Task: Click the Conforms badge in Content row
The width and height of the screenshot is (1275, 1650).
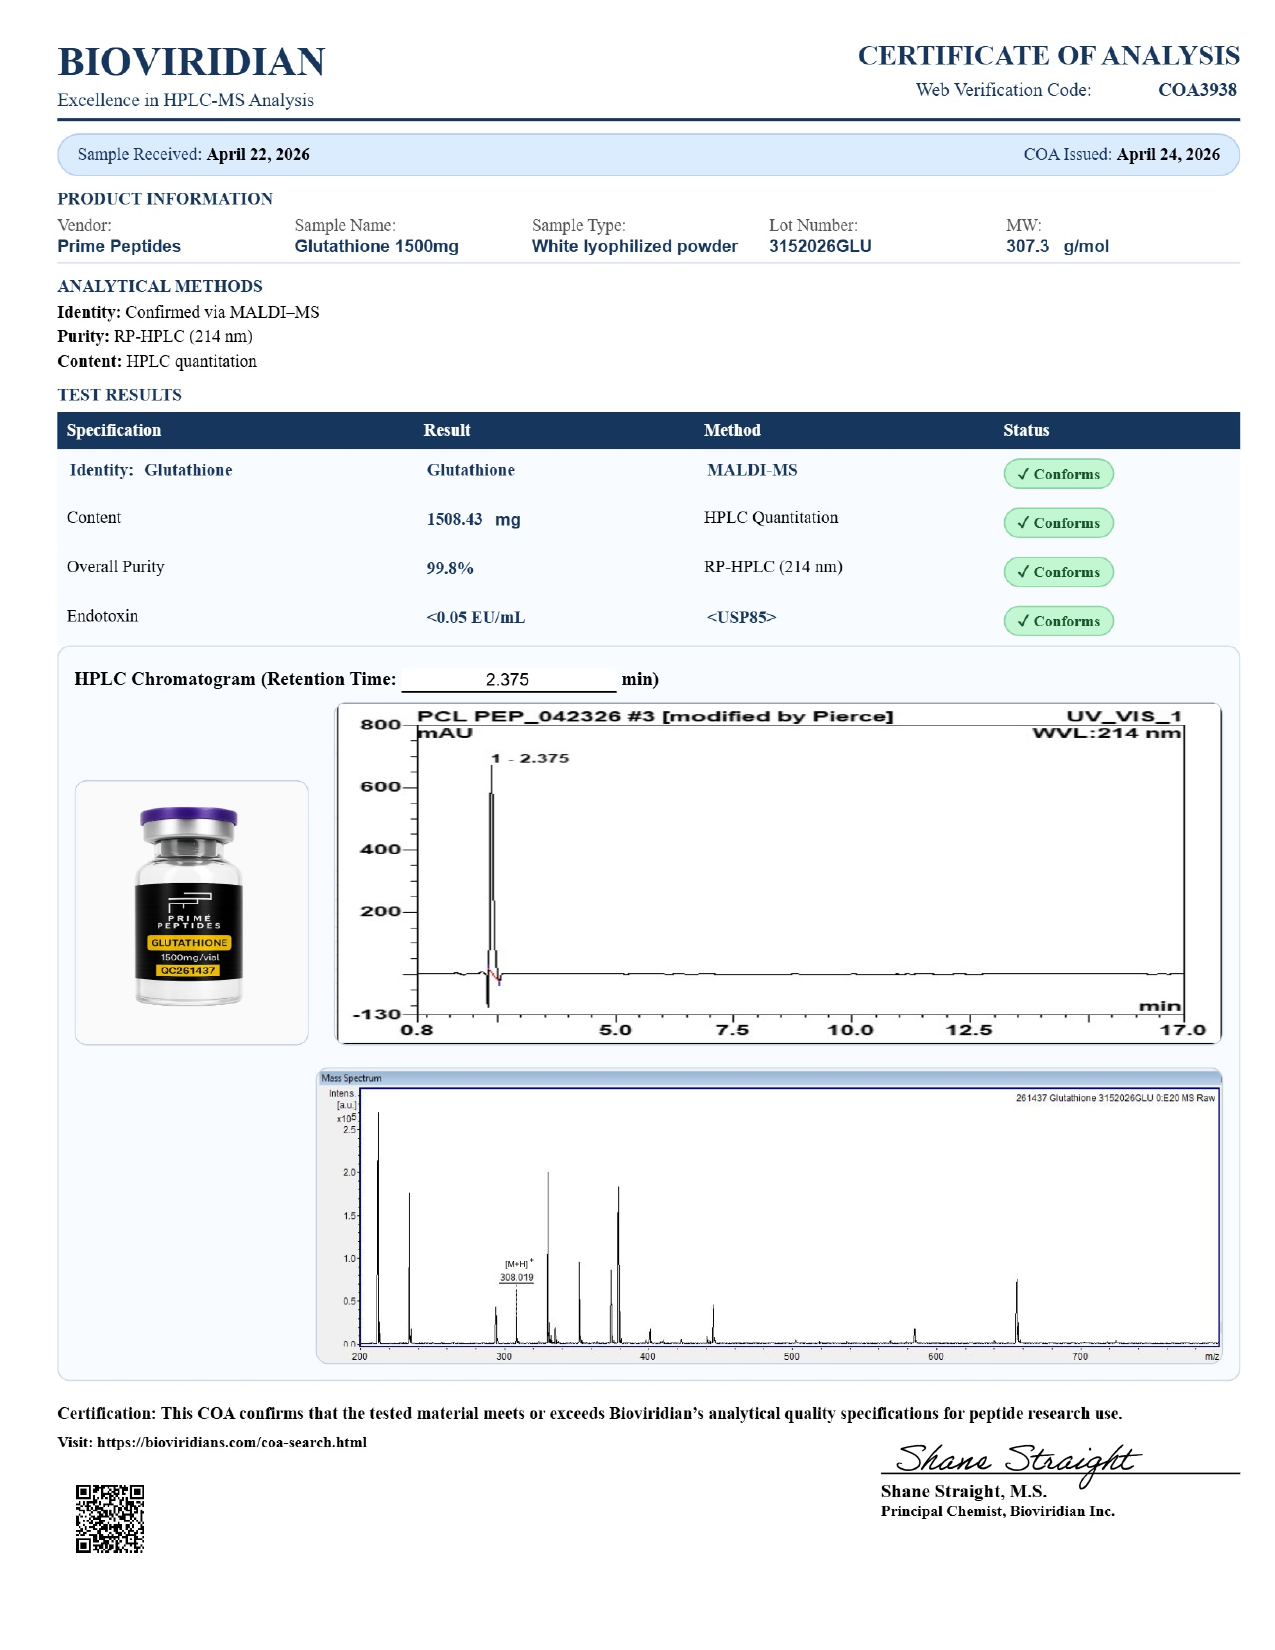Action: (1058, 523)
